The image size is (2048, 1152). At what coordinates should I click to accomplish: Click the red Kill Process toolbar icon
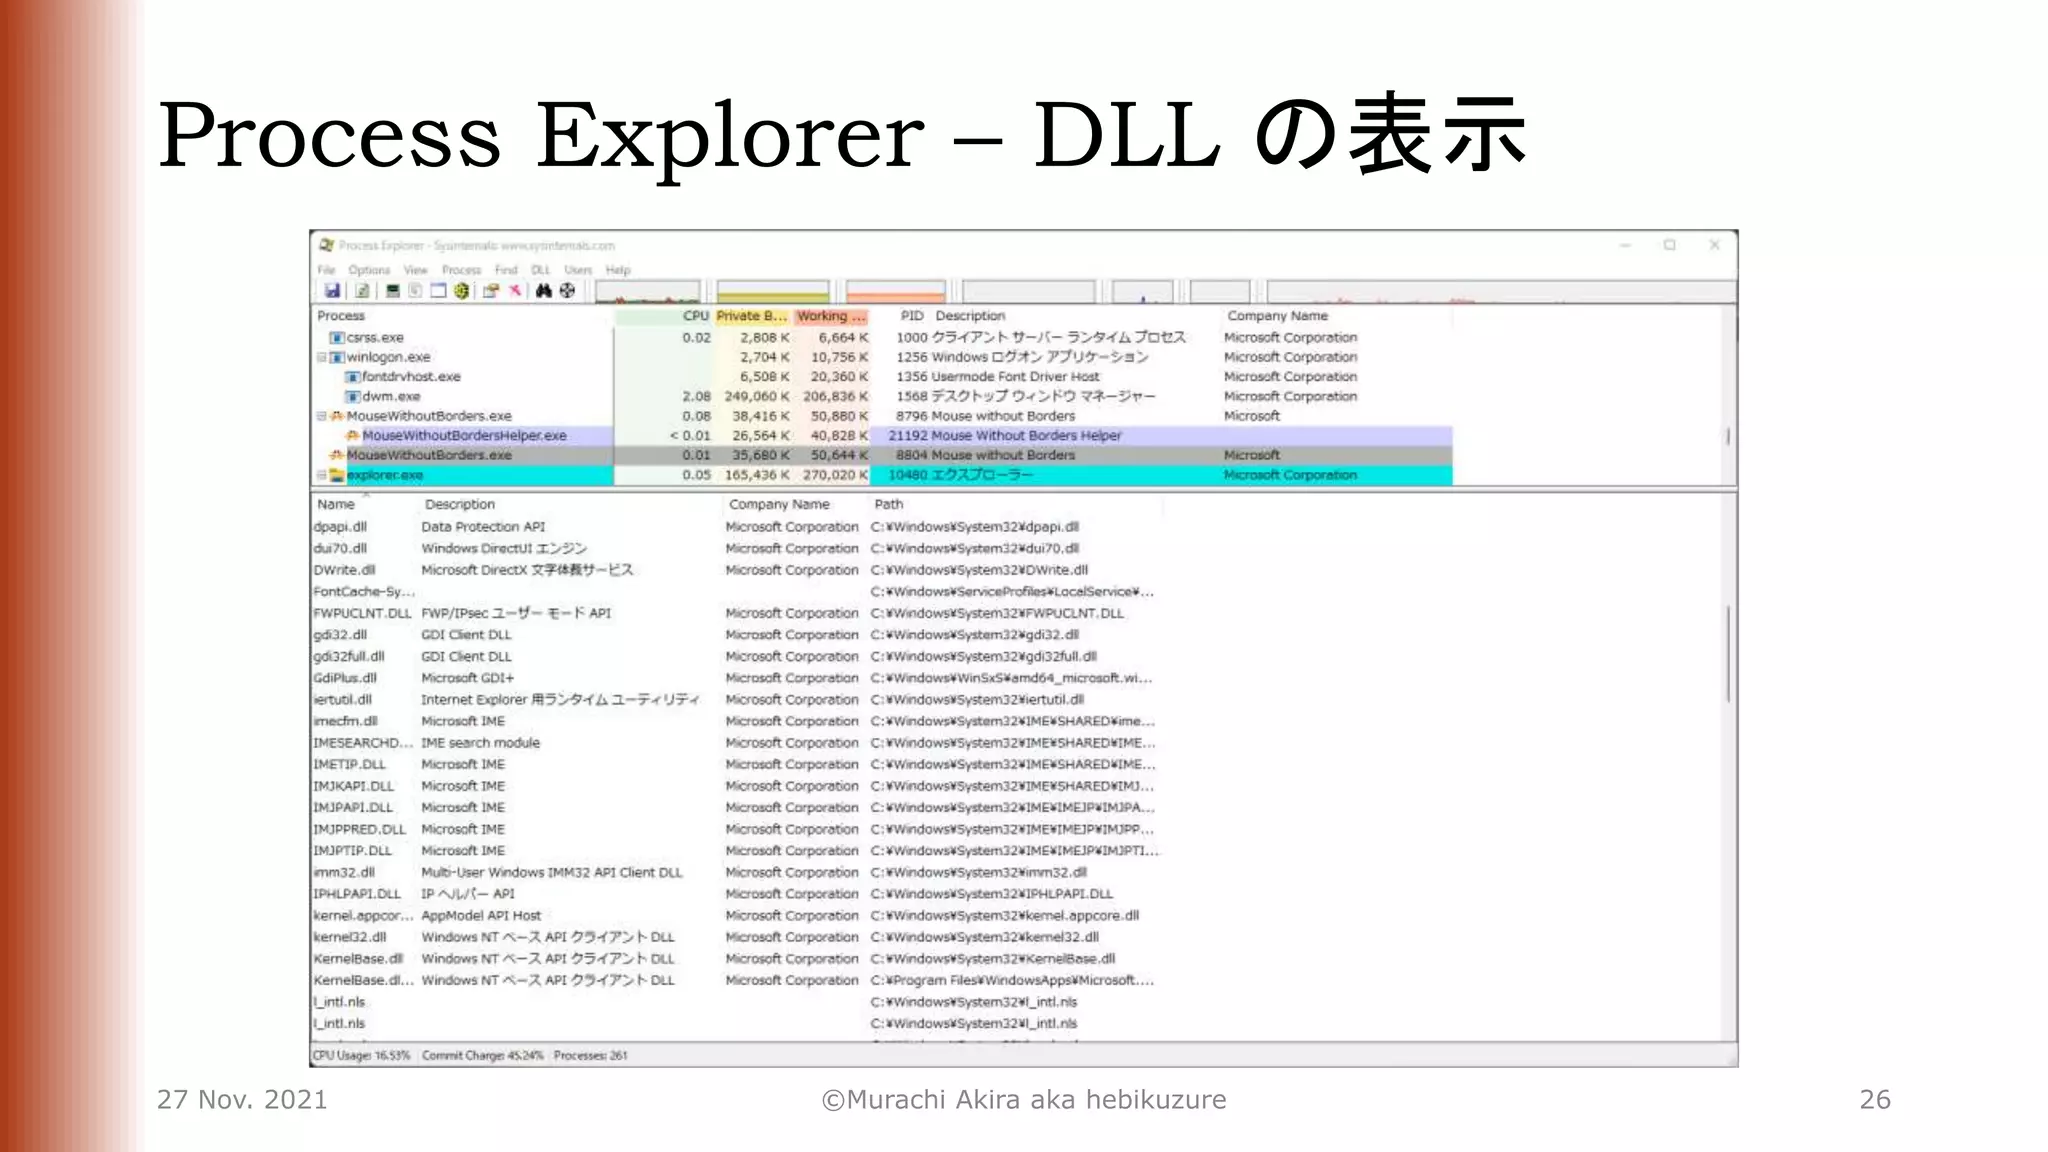pyautogui.click(x=515, y=291)
